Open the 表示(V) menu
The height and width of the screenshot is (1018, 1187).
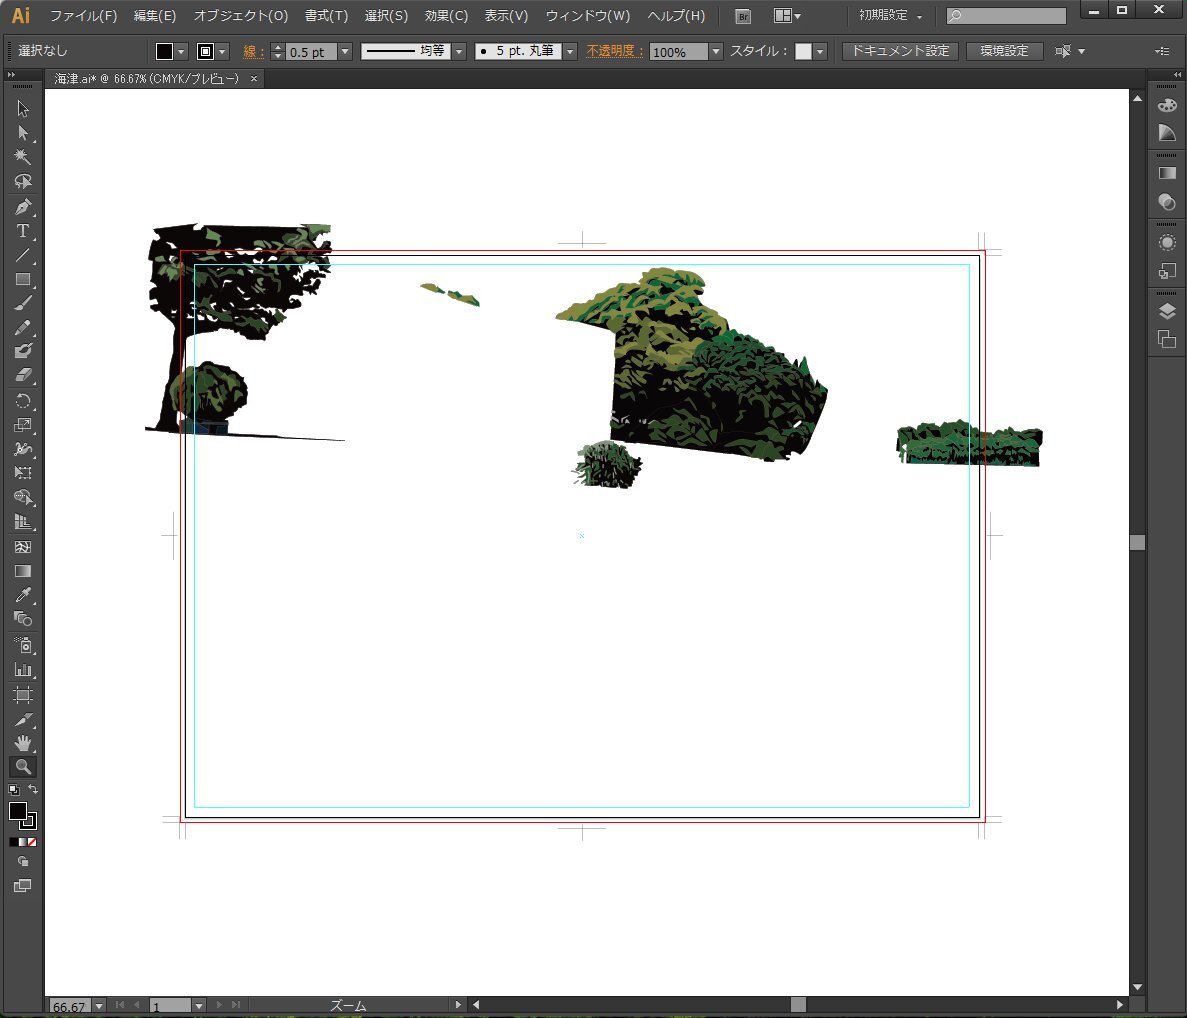tap(506, 16)
